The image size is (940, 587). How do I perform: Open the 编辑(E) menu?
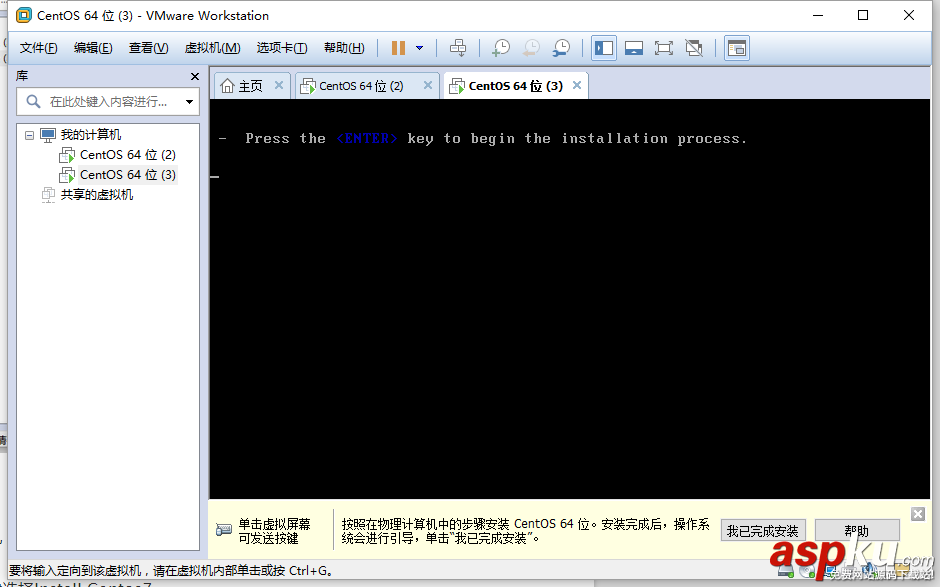(93, 48)
